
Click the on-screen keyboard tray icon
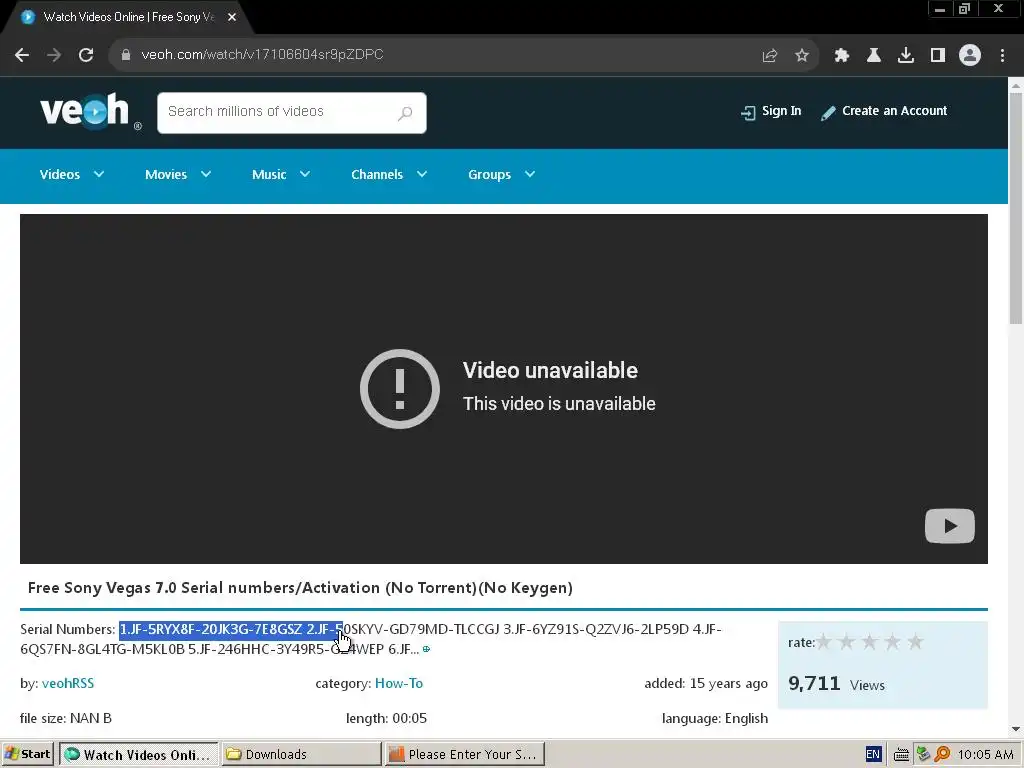901,755
